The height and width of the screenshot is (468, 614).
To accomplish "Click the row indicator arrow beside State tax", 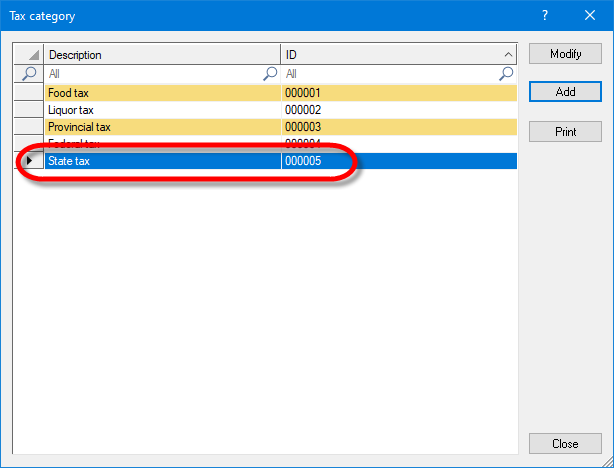I will point(29,161).
